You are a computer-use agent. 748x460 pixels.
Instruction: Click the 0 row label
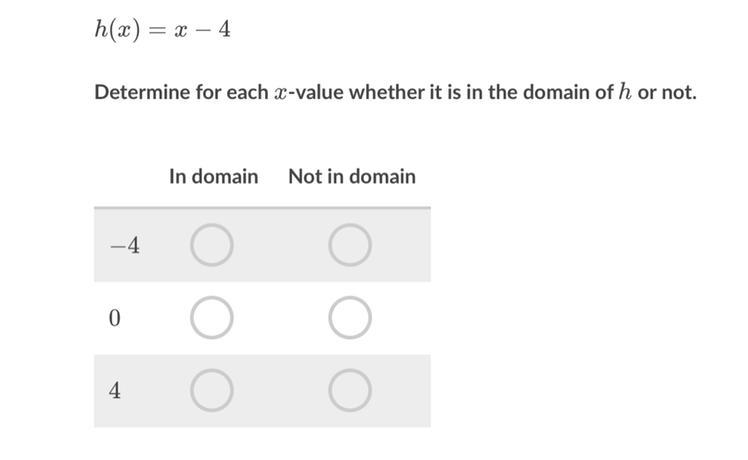[x=114, y=318]
